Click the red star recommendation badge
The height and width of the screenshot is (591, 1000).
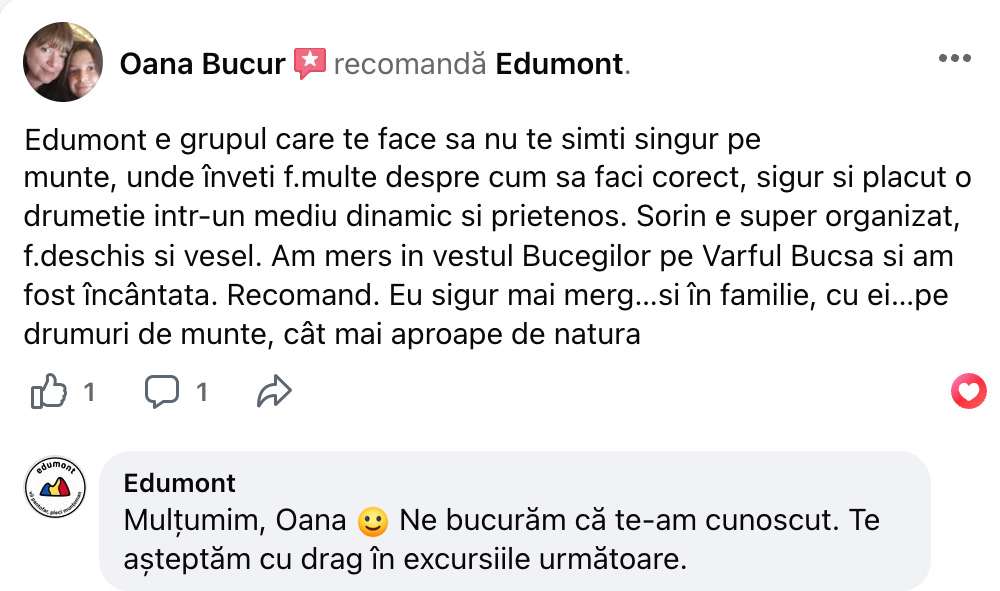(x=310, y=64)
